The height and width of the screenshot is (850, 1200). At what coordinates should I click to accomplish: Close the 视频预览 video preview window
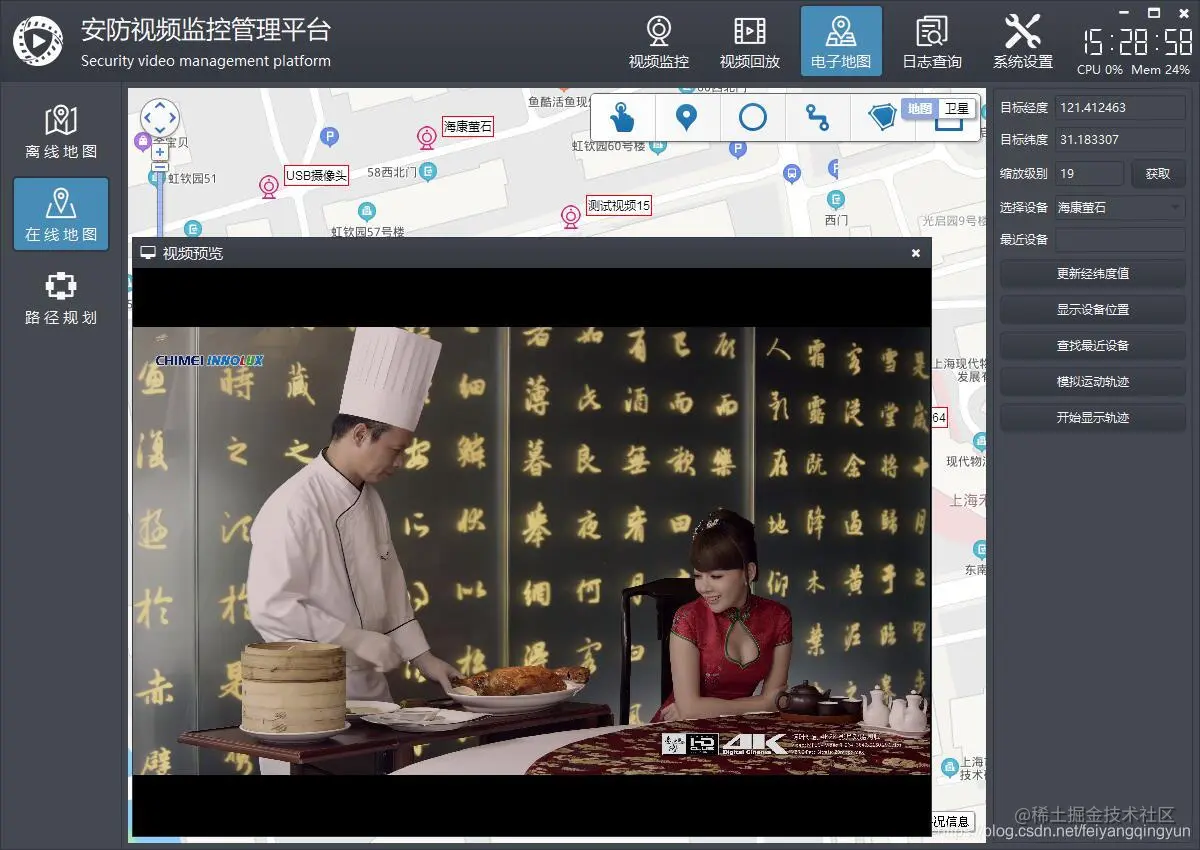915,253
